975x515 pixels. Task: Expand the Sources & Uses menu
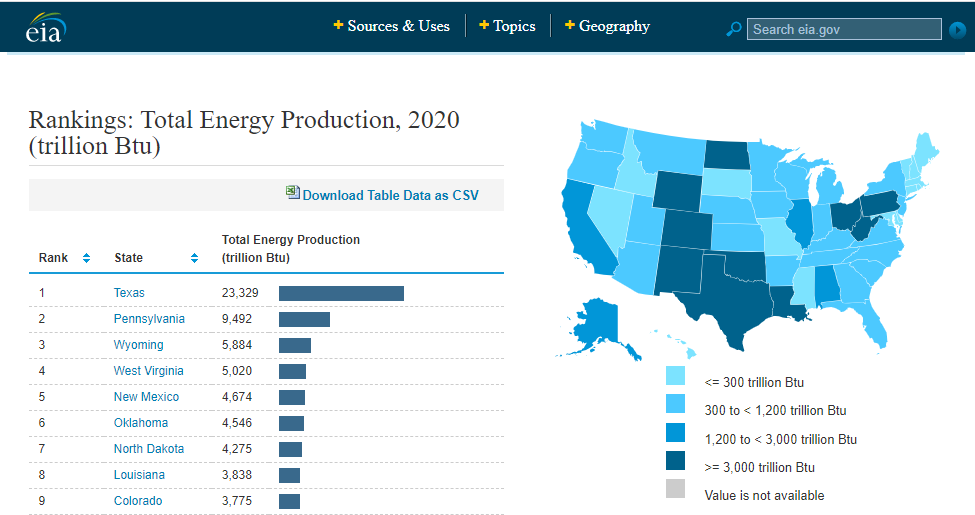click(x=392, y=26)
